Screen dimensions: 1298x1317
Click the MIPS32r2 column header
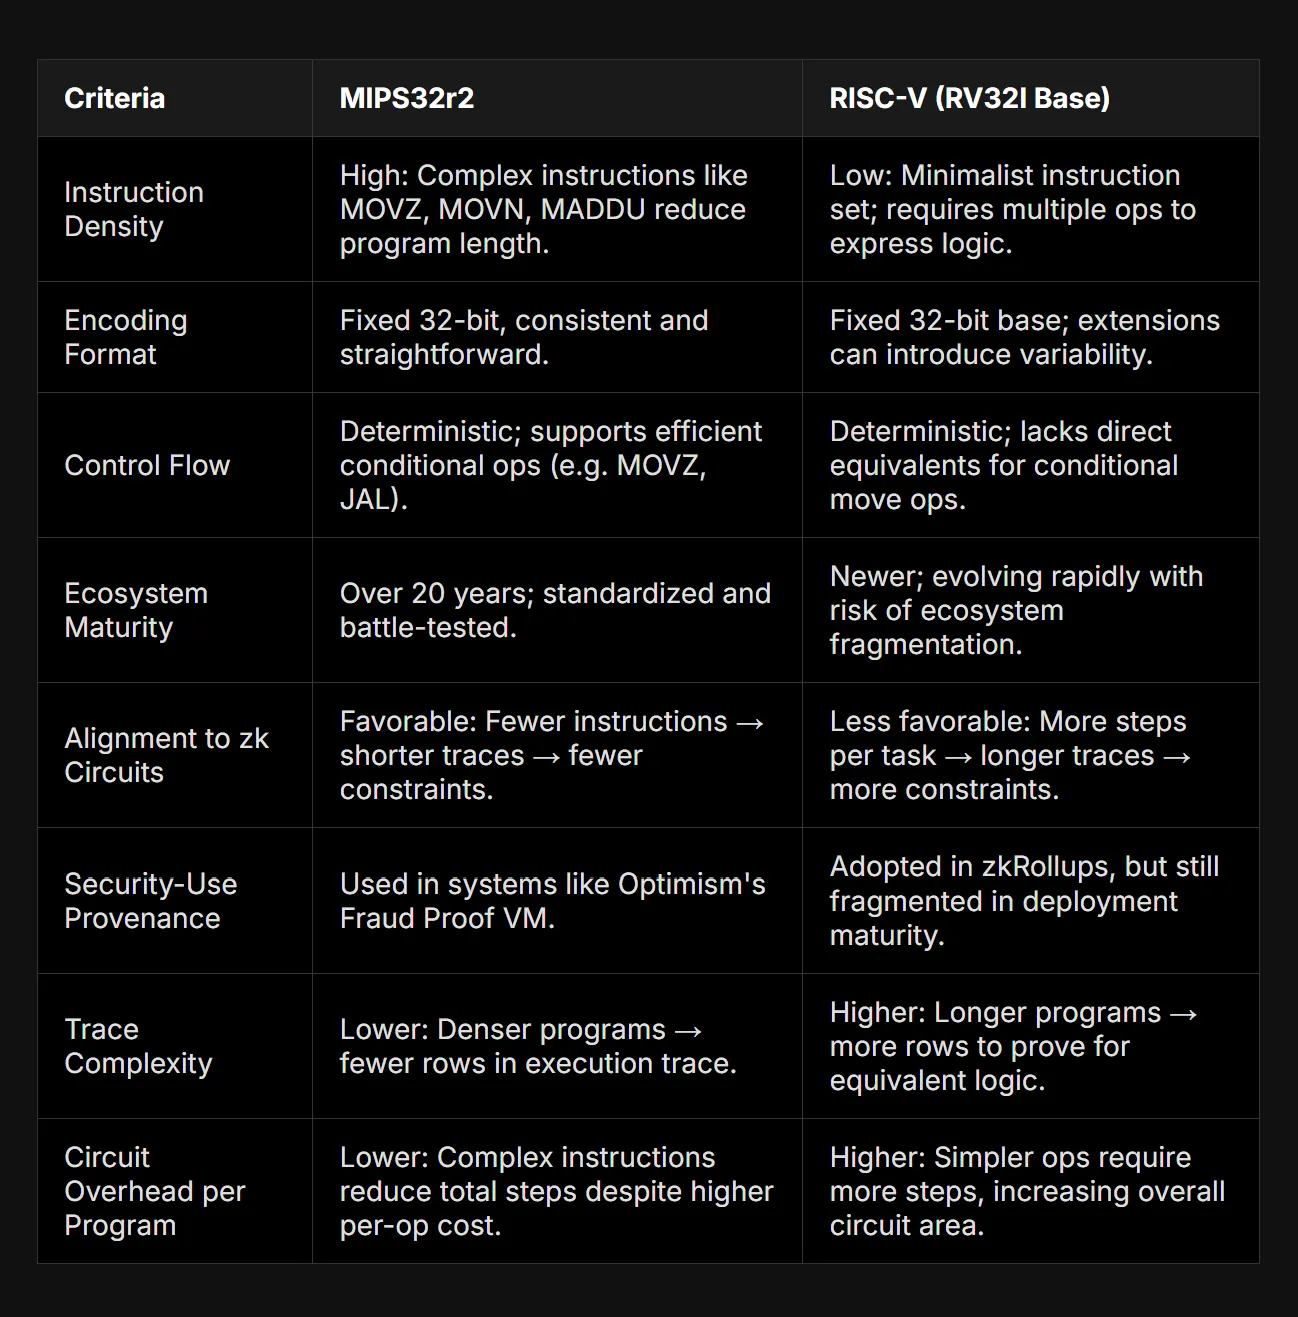pos(407,98)
